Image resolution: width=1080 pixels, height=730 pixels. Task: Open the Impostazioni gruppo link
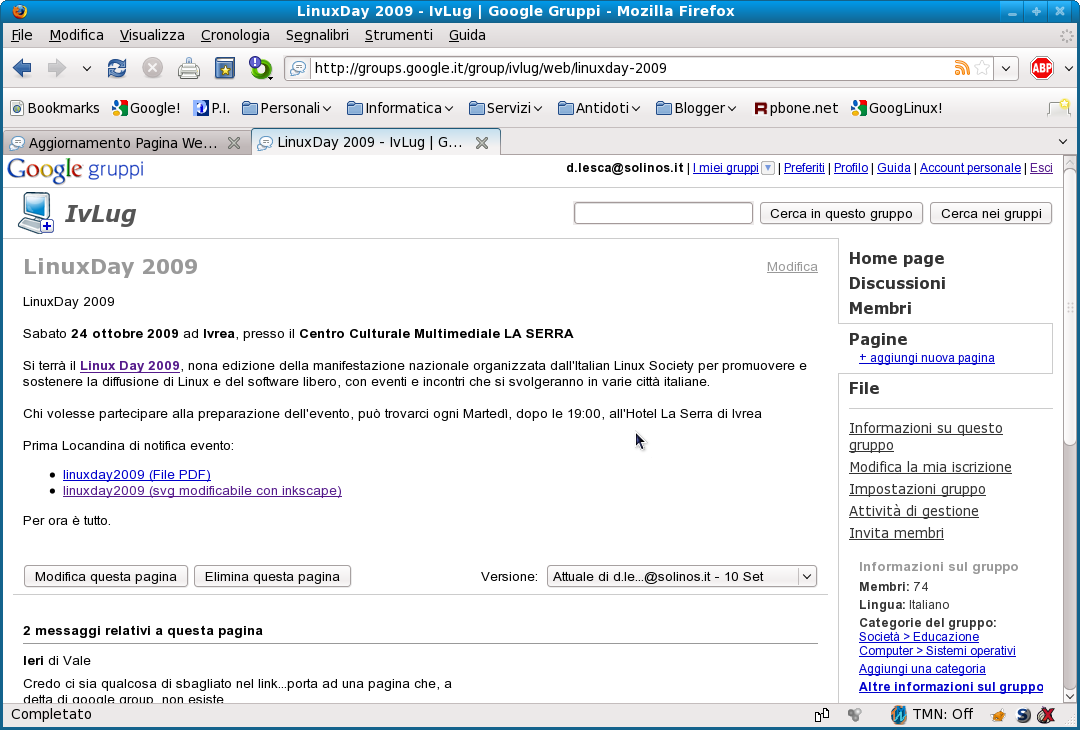click(x=917, y=489)
